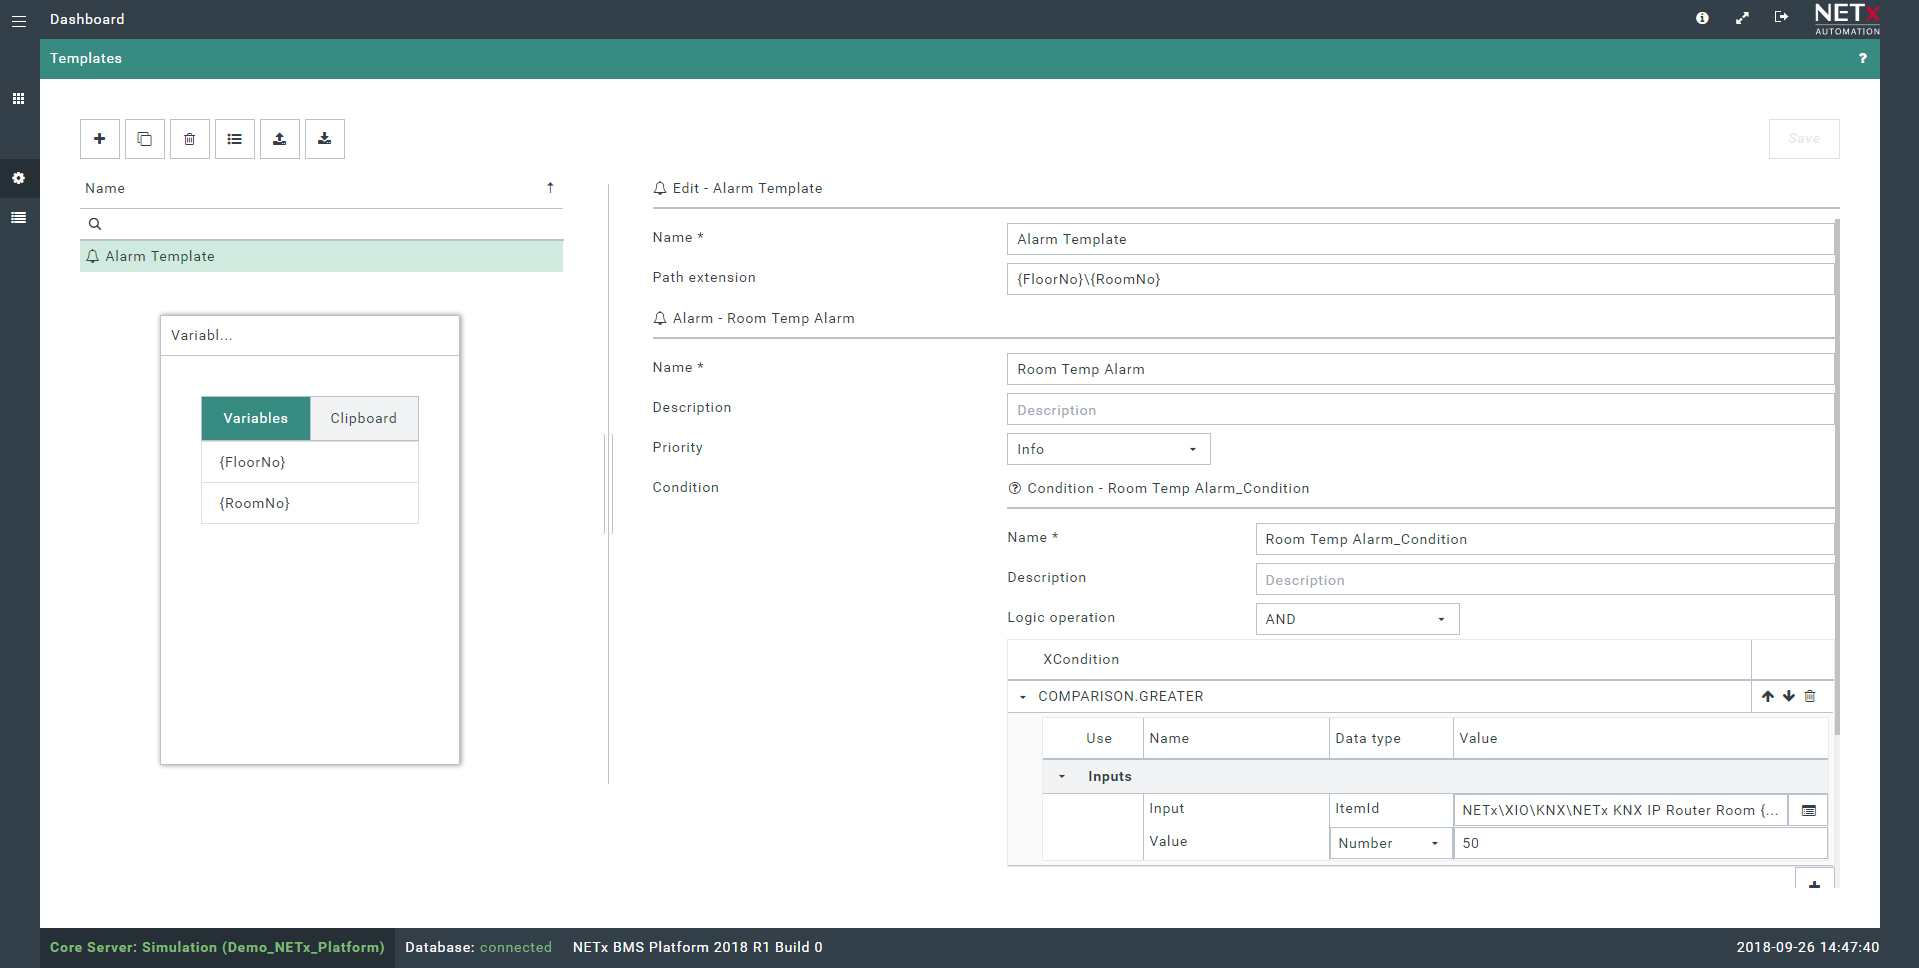Viewport: 1919px width, 968px height.
Task: Click the panel splitter handle
Action: pos(609,484)
